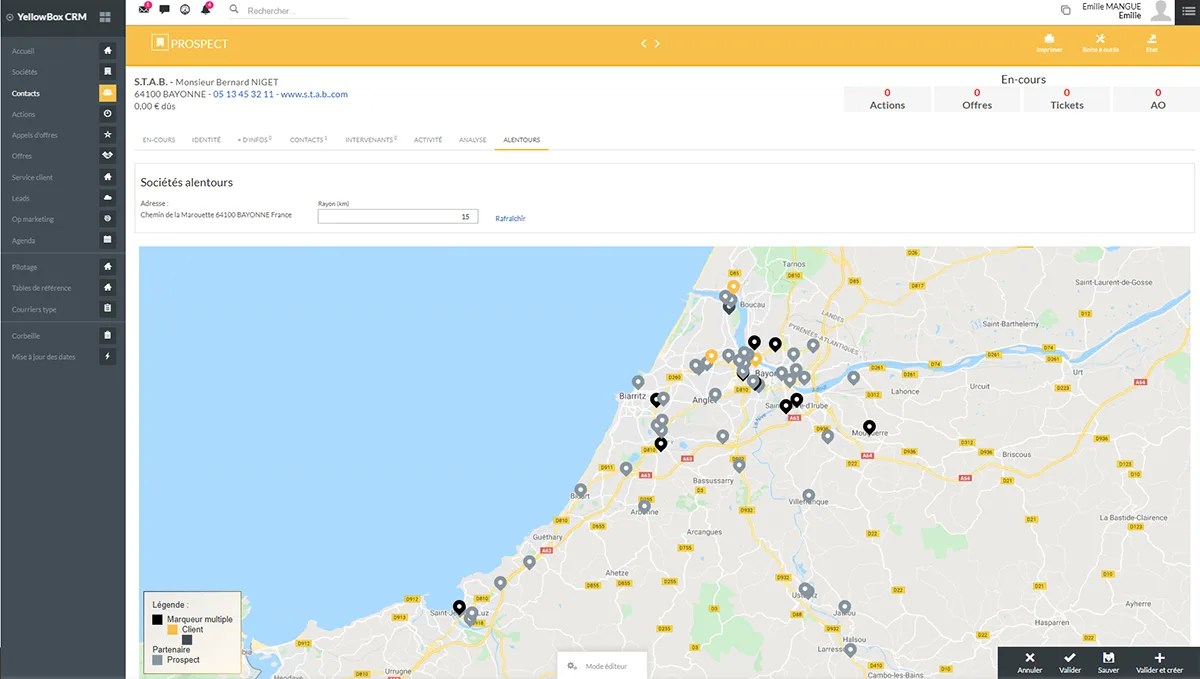Go to next record with right chevron

(657, 44)
